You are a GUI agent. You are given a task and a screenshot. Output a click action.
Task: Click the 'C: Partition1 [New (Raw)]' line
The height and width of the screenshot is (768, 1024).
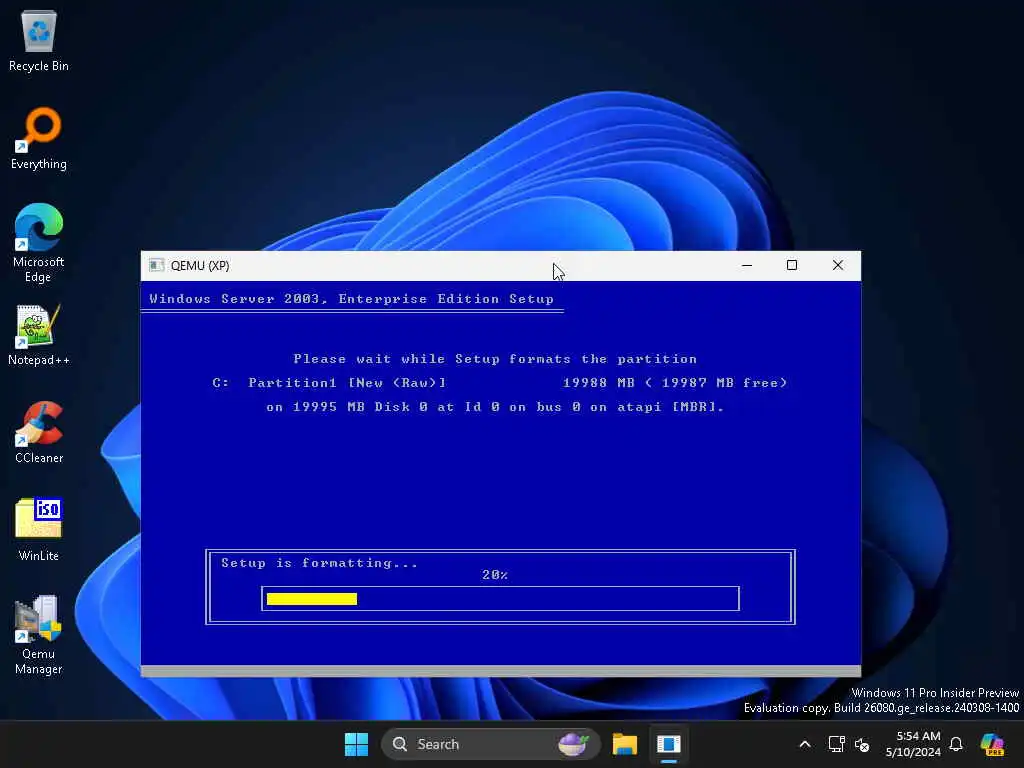click(500, 383)
